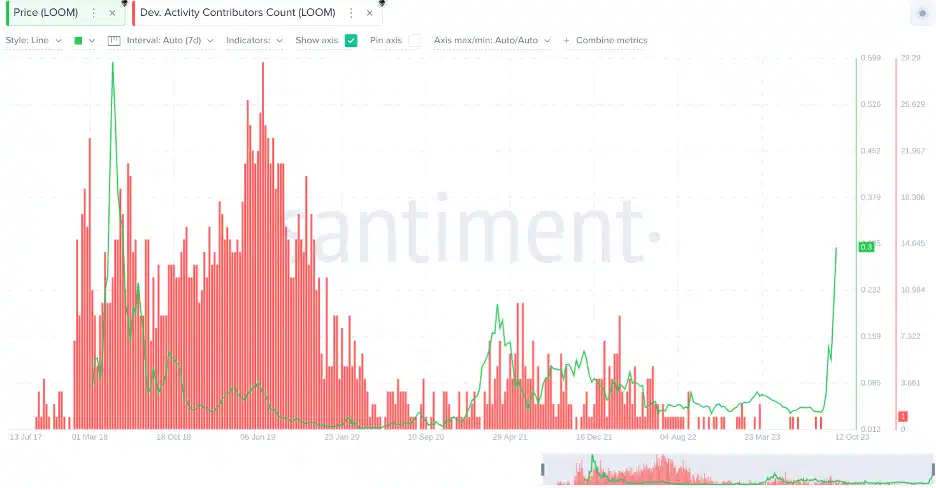Remove the Price (LOOM) metric

click(112, 13)
